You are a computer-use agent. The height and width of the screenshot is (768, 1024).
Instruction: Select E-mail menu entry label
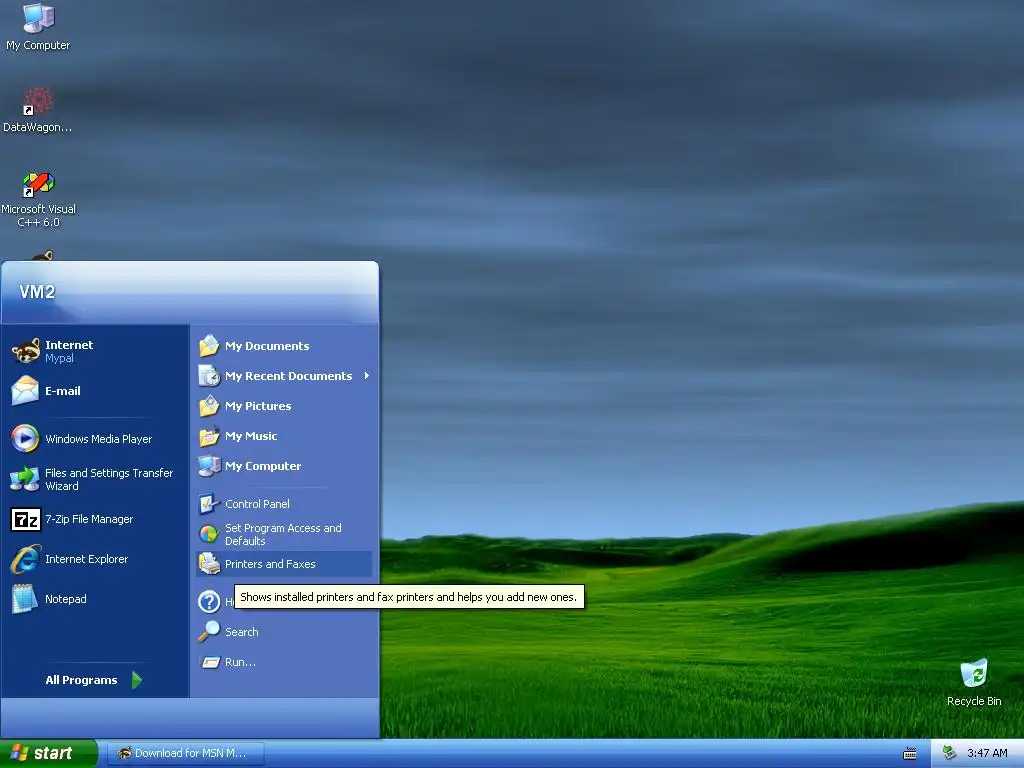point(63,391)
